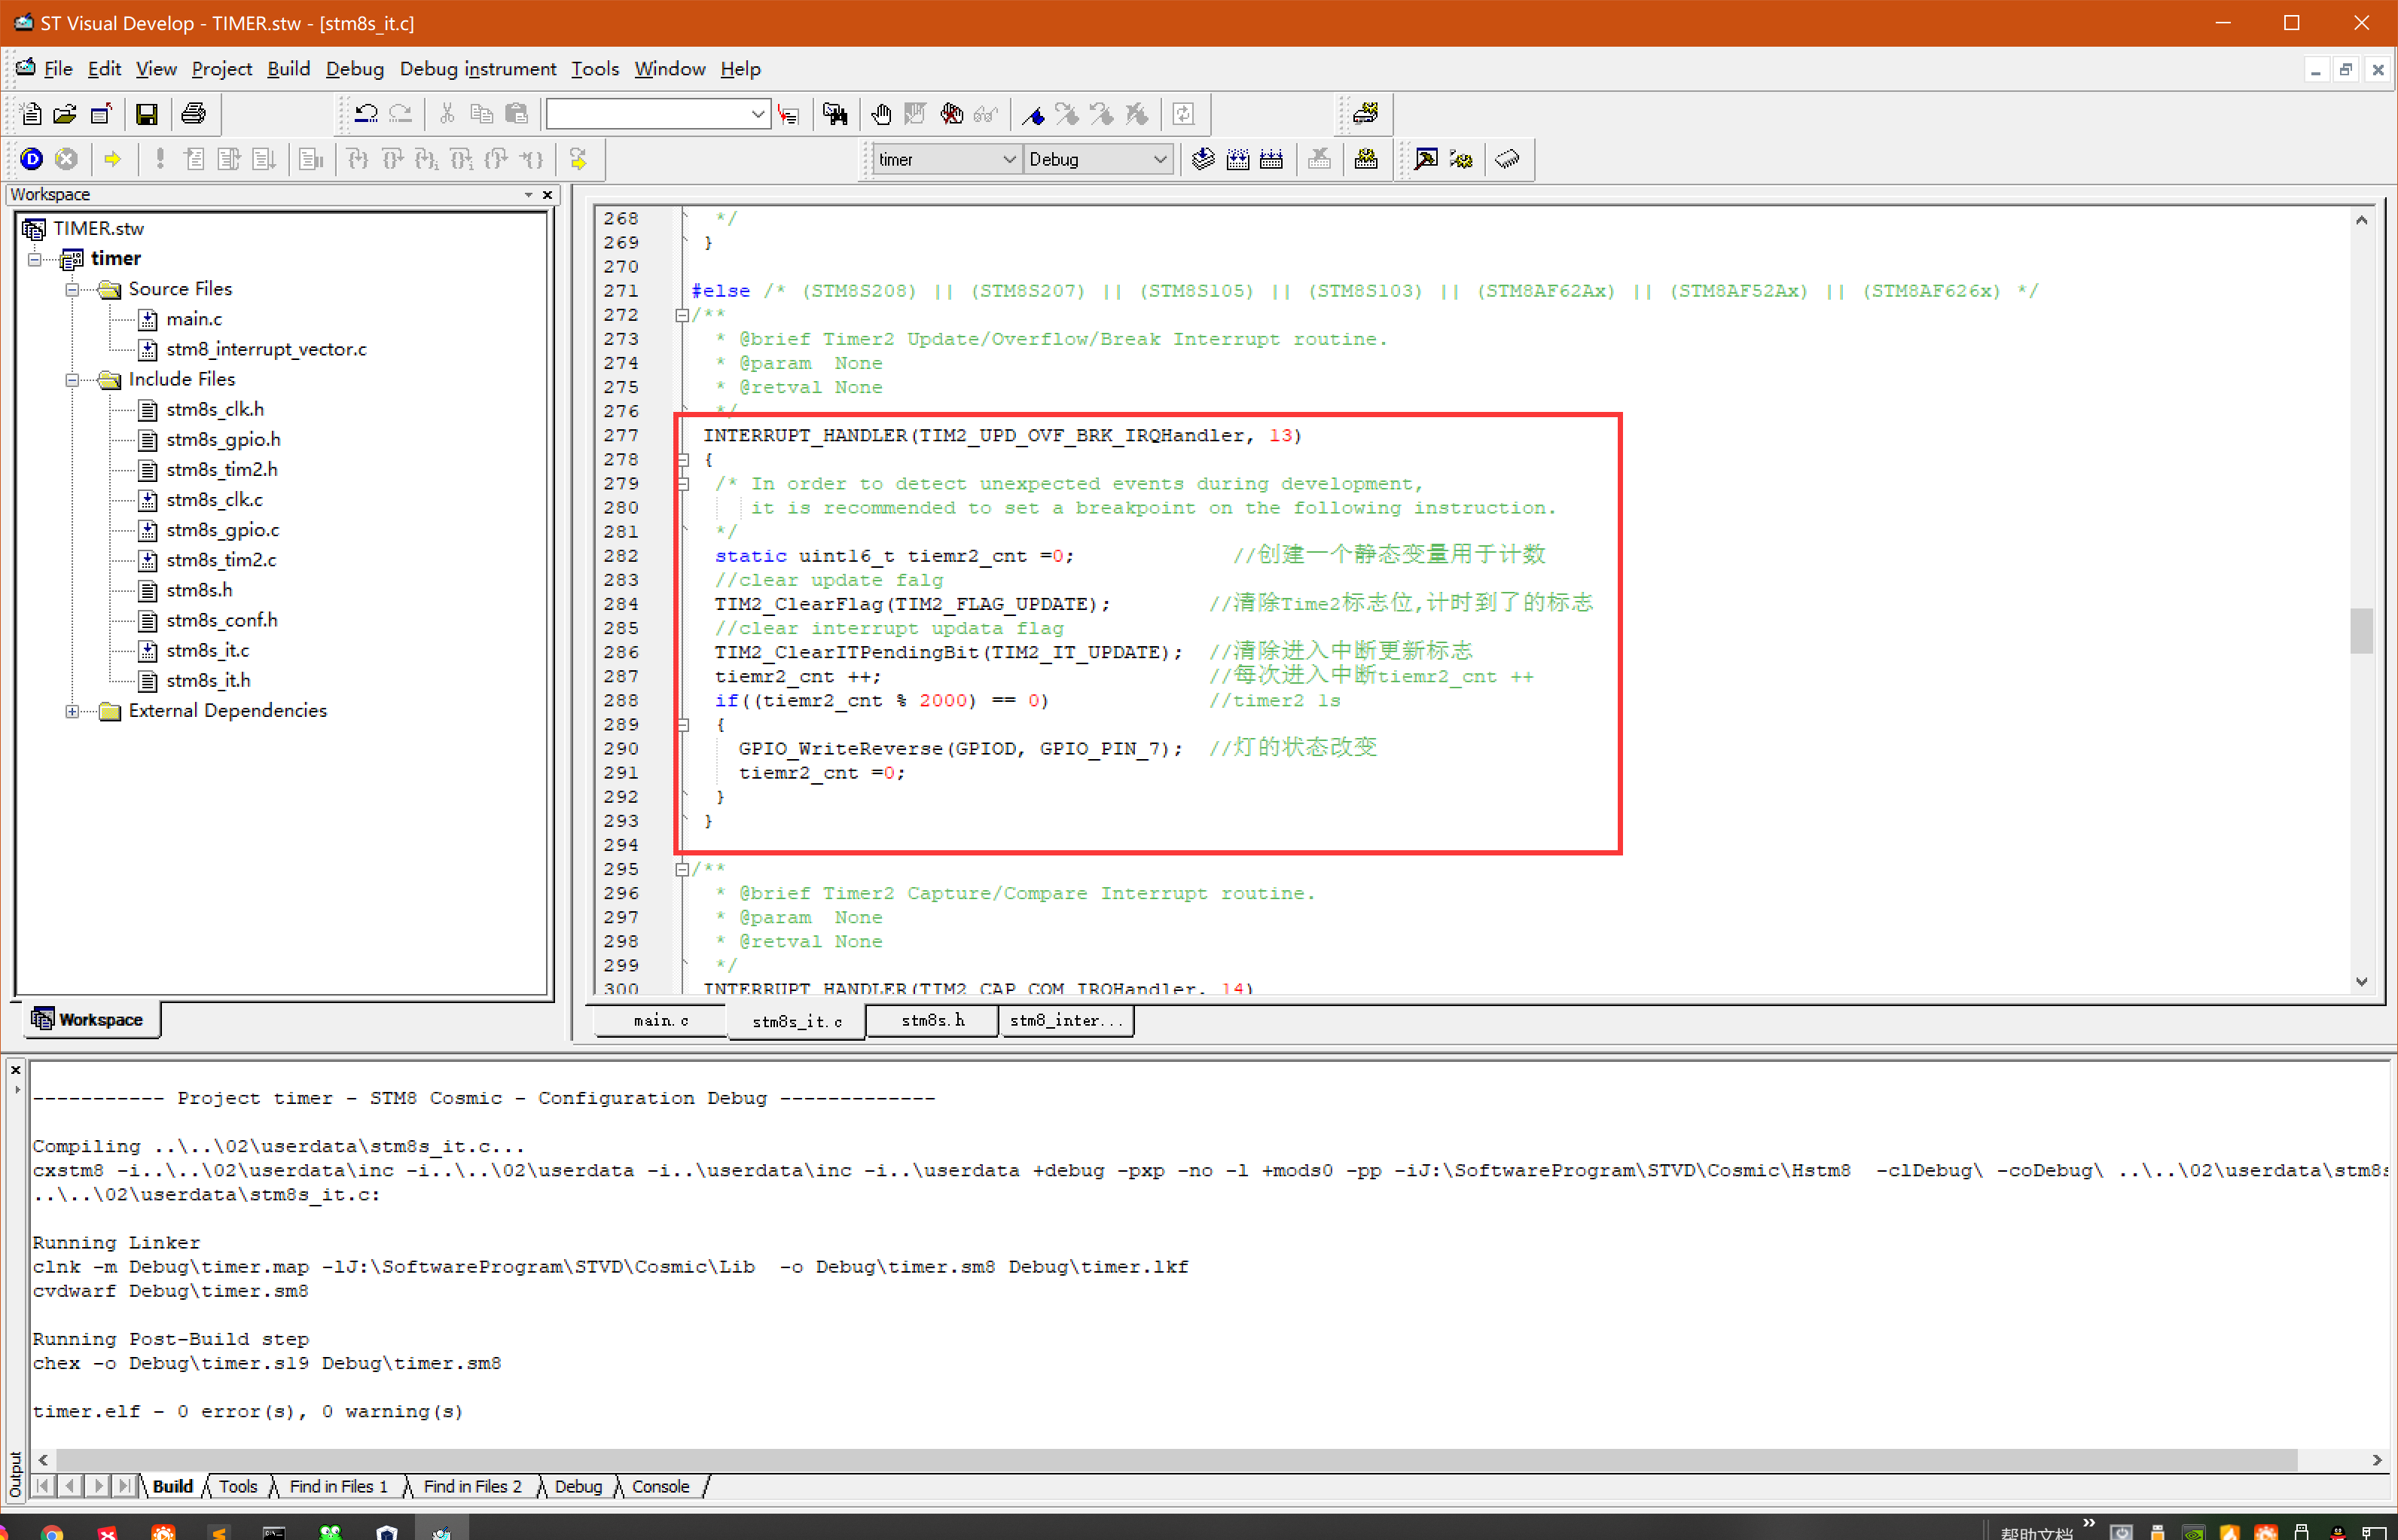Open the Project menu
The height and width of the screenshot is (1540, 2398).
(222, 69)
